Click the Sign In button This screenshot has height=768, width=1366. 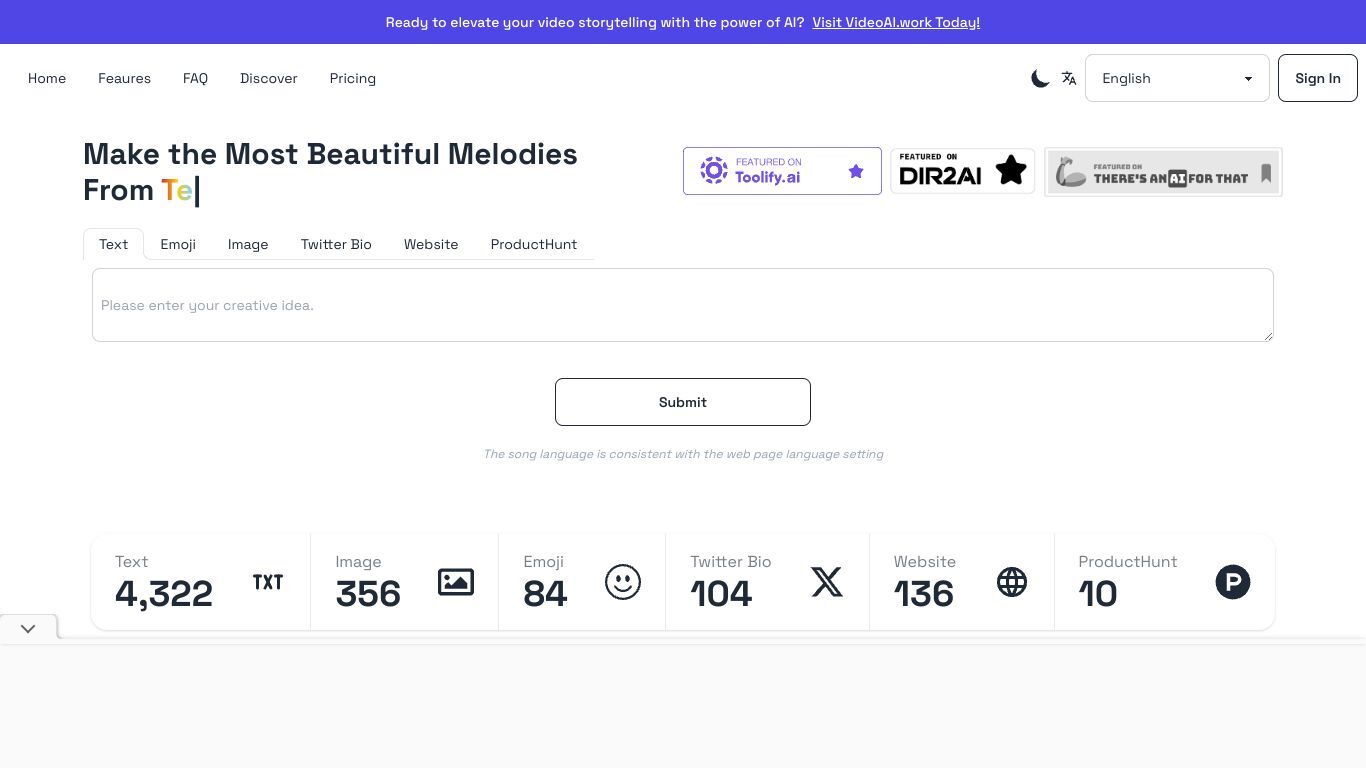pyautogui.click(x=1317, y=78)
